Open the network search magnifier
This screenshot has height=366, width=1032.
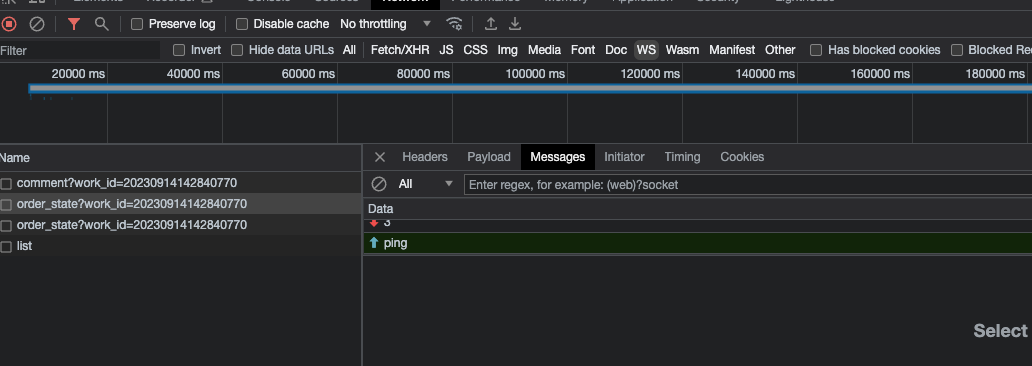click(101, 24)
